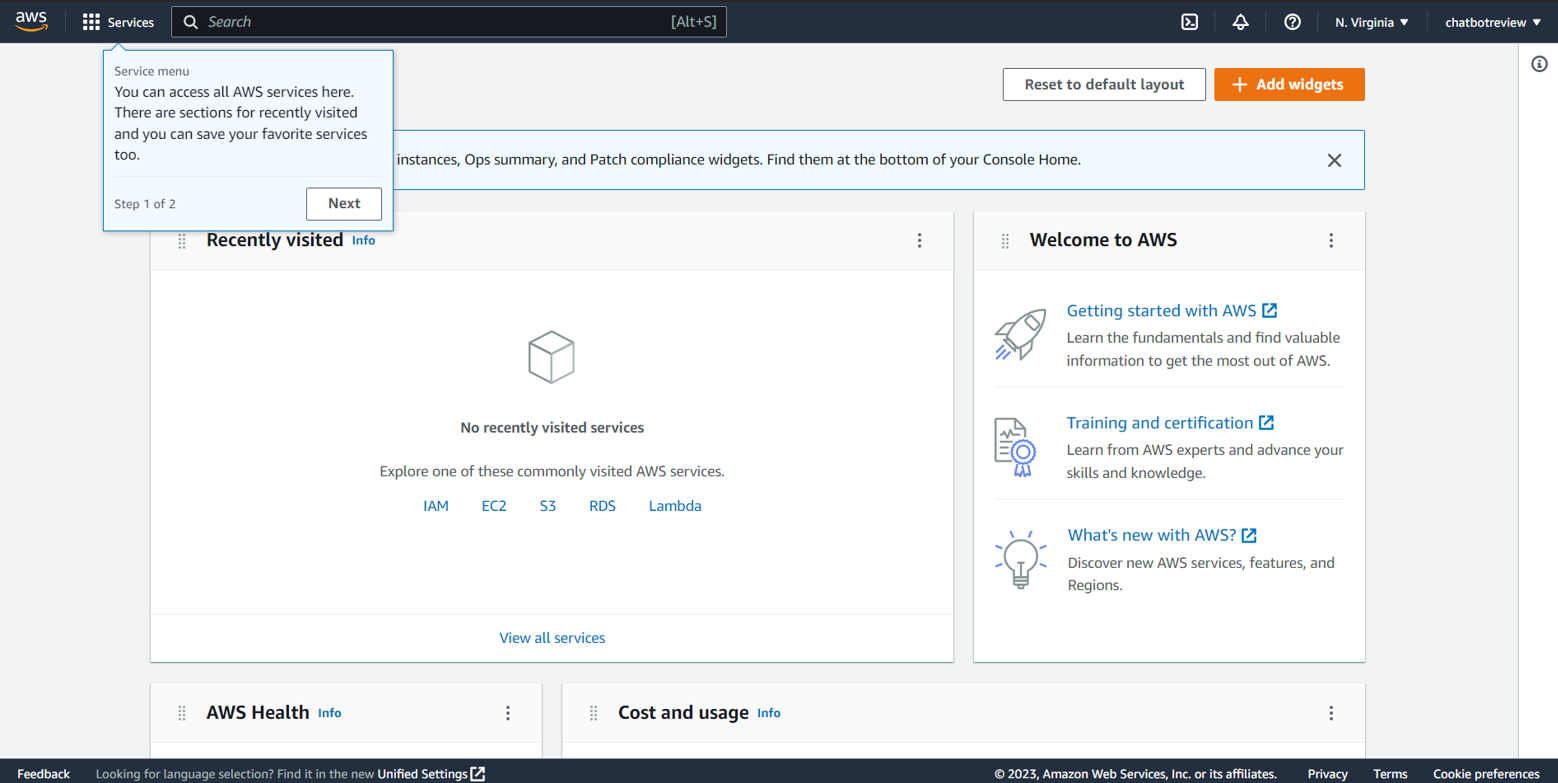Screen dimensions: 1558x783
Task: Open the info panel icon on right edge
Action: coord(1539,64)
